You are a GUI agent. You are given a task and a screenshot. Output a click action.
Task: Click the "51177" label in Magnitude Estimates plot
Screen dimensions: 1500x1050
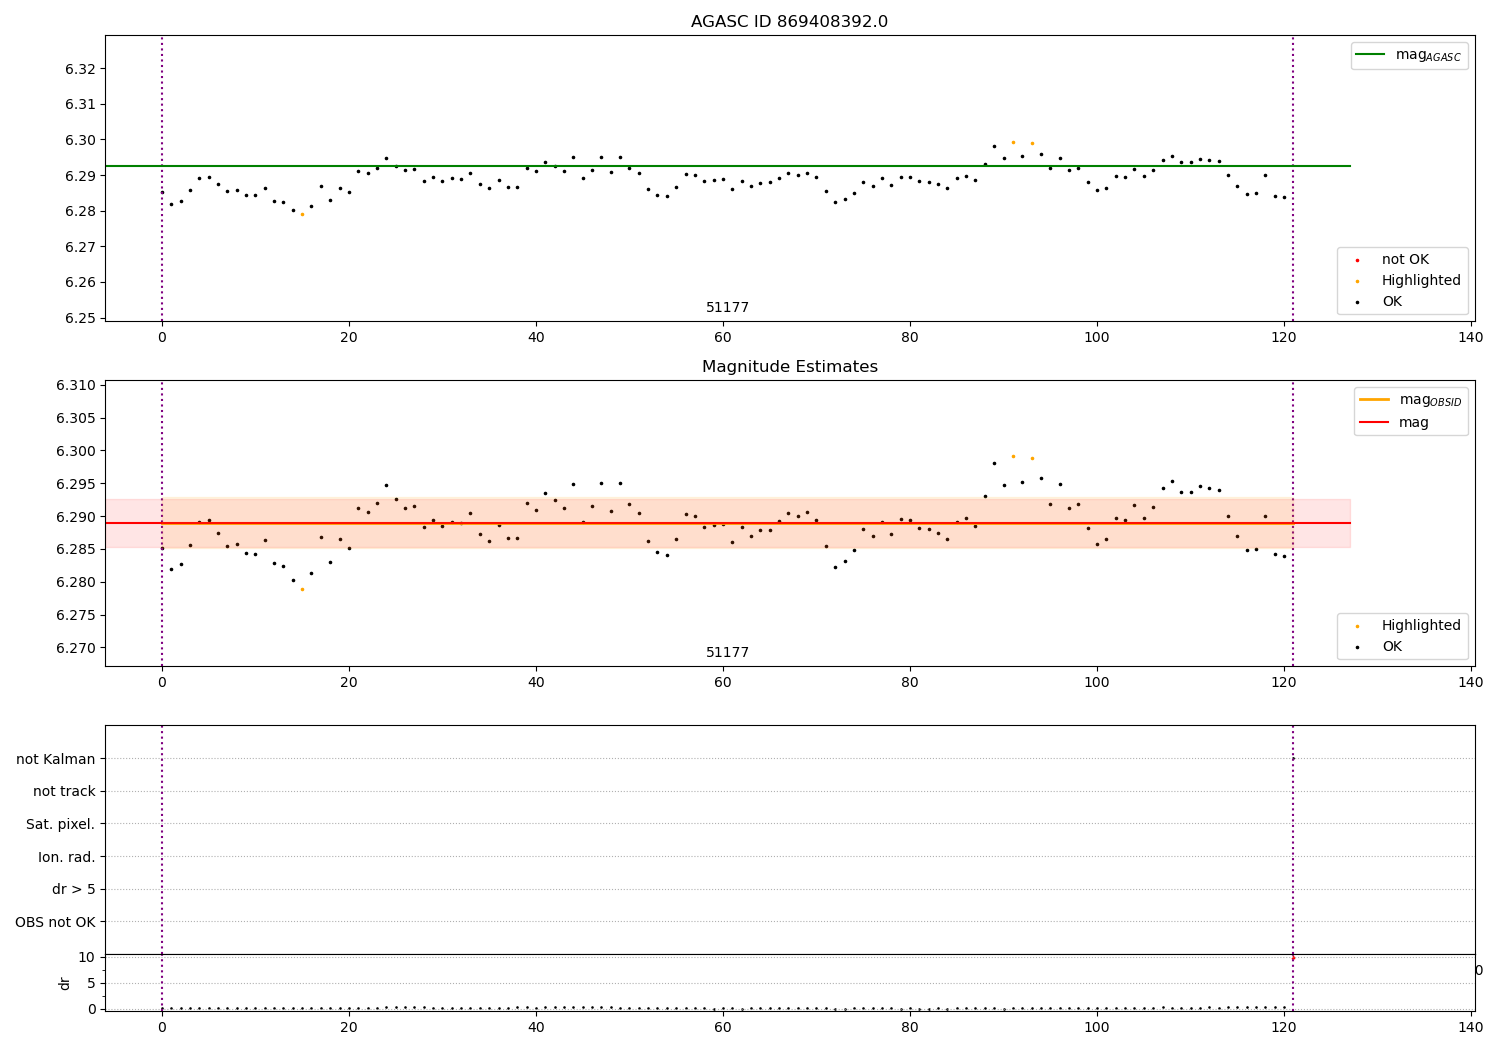click(x=727, y=653)
